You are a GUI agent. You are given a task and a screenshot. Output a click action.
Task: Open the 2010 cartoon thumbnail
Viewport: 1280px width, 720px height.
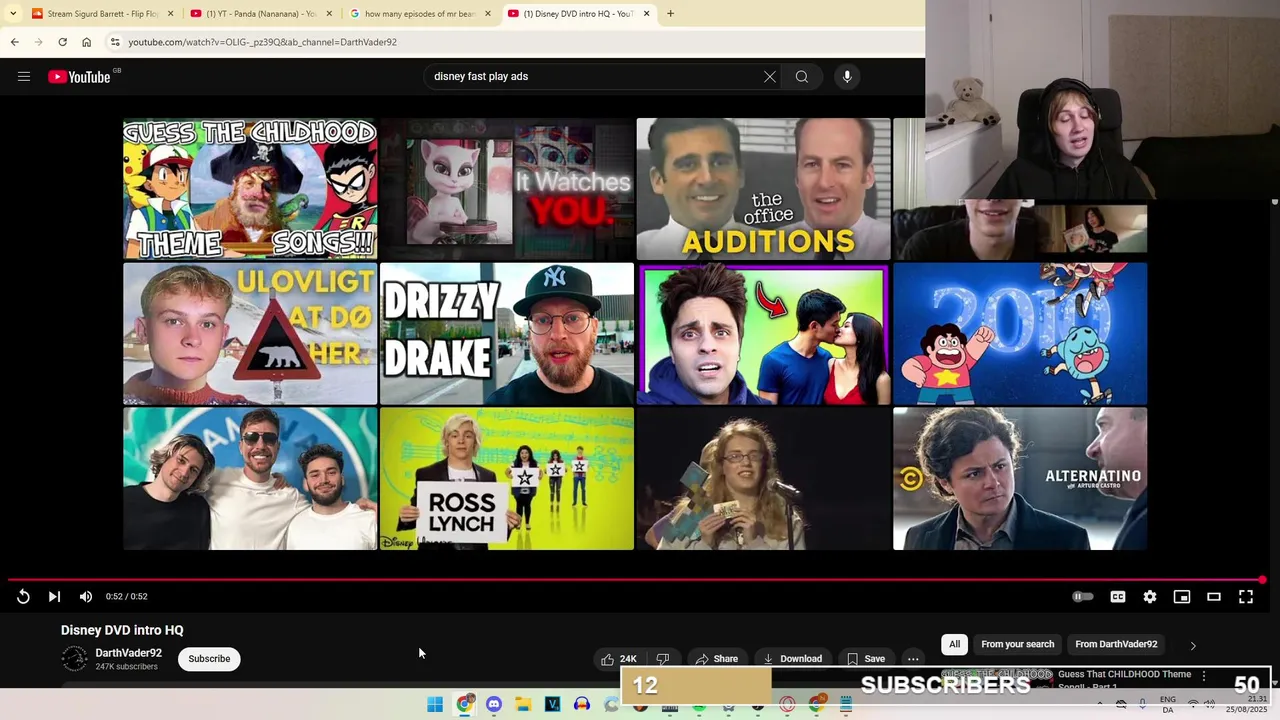[1020, 334]
